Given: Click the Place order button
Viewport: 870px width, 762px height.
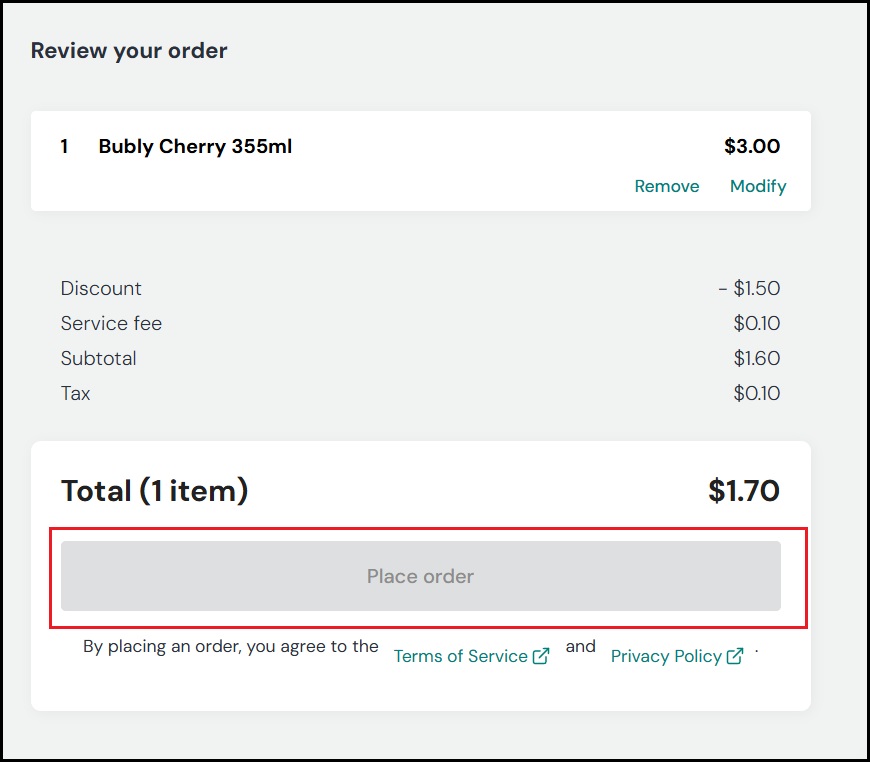Looking at the screenshot, I should (421, 576).
